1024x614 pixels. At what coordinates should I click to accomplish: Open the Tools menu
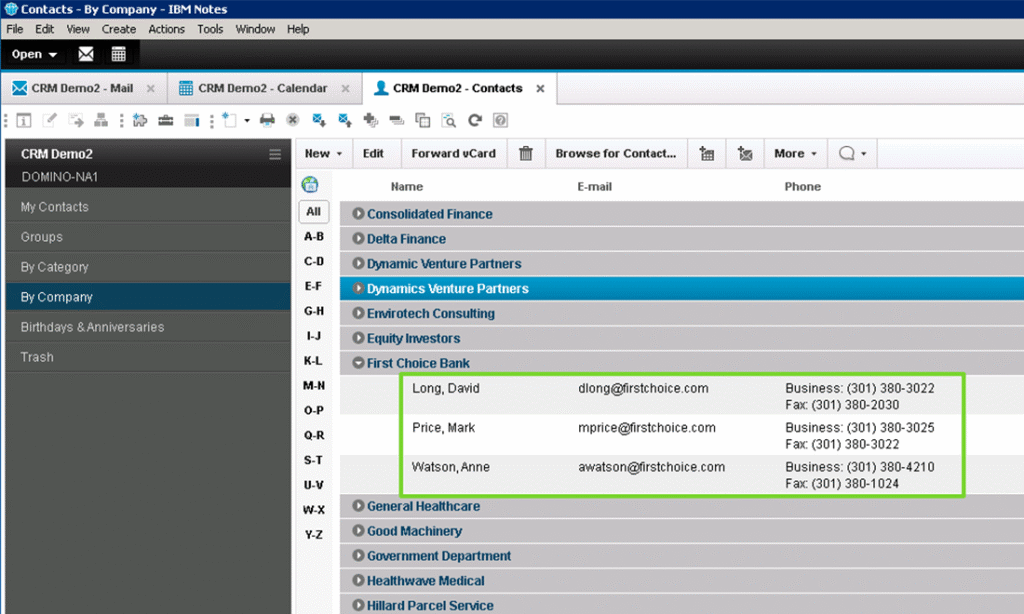point(210,29)
